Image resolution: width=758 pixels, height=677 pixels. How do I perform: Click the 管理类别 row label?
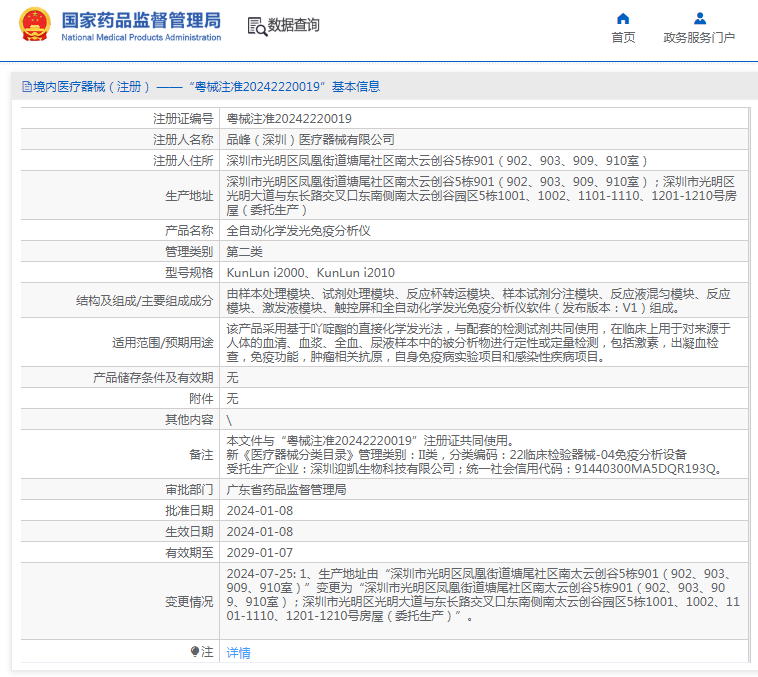coord(189,251)
